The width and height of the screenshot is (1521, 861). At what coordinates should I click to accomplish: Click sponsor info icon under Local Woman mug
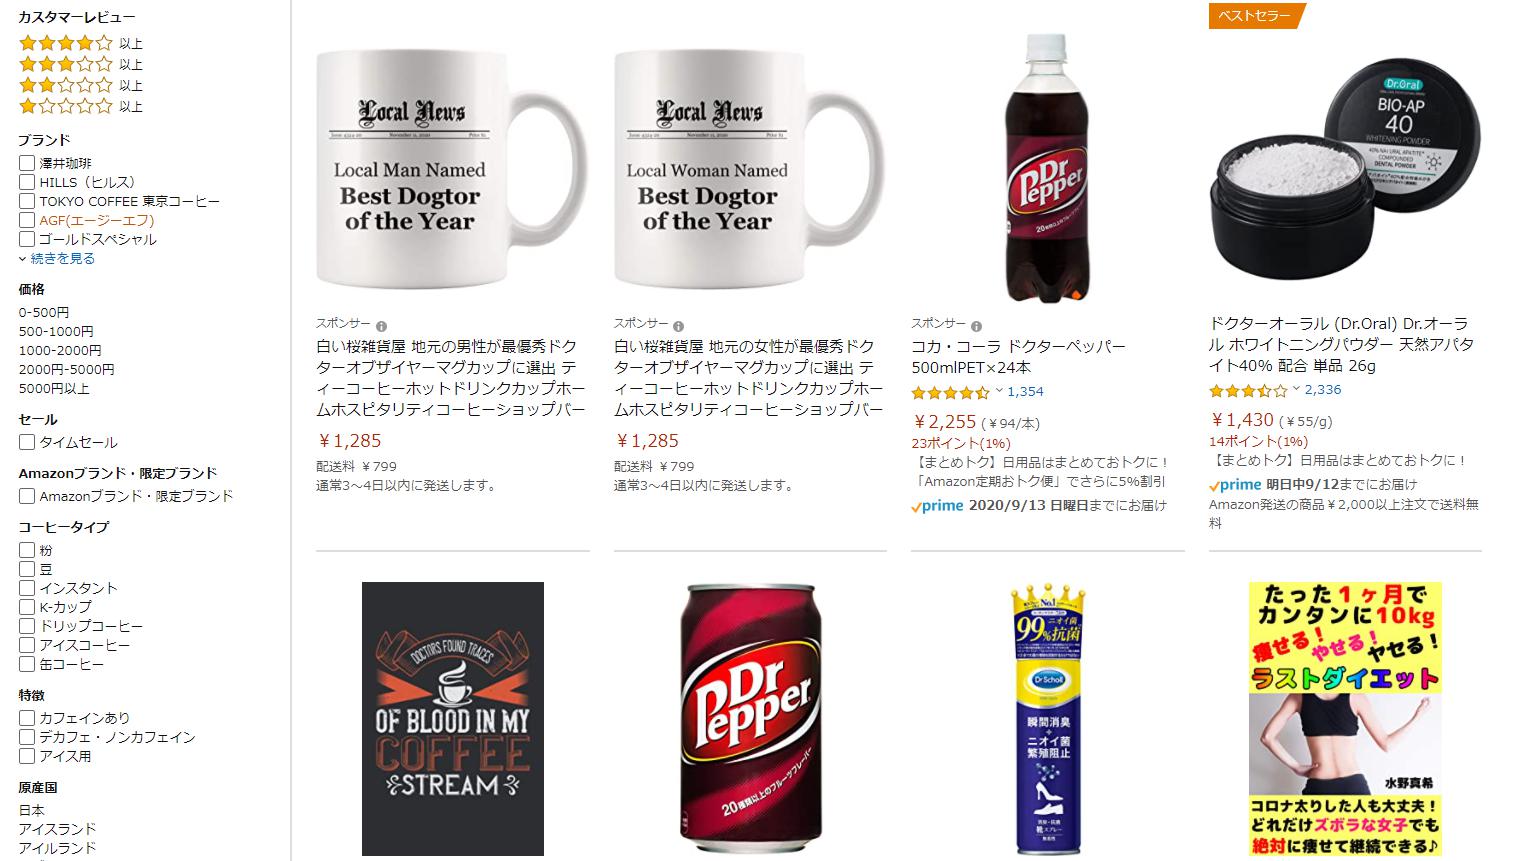[x=678, y=326]
